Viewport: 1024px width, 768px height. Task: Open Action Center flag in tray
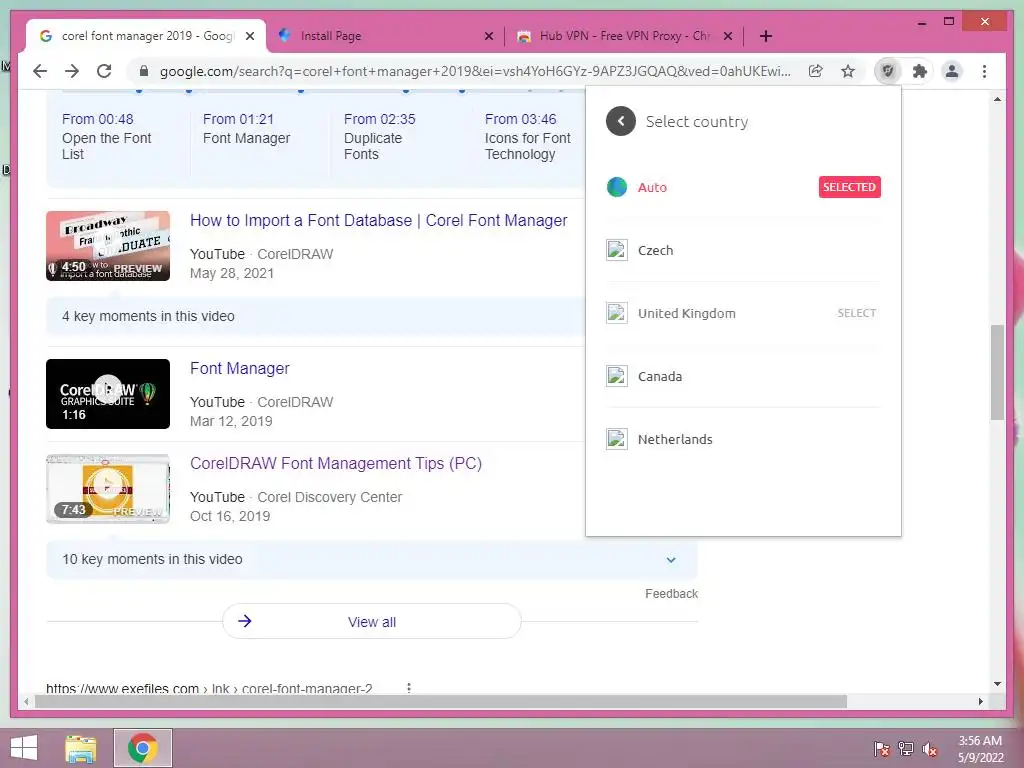pos(882,748)
